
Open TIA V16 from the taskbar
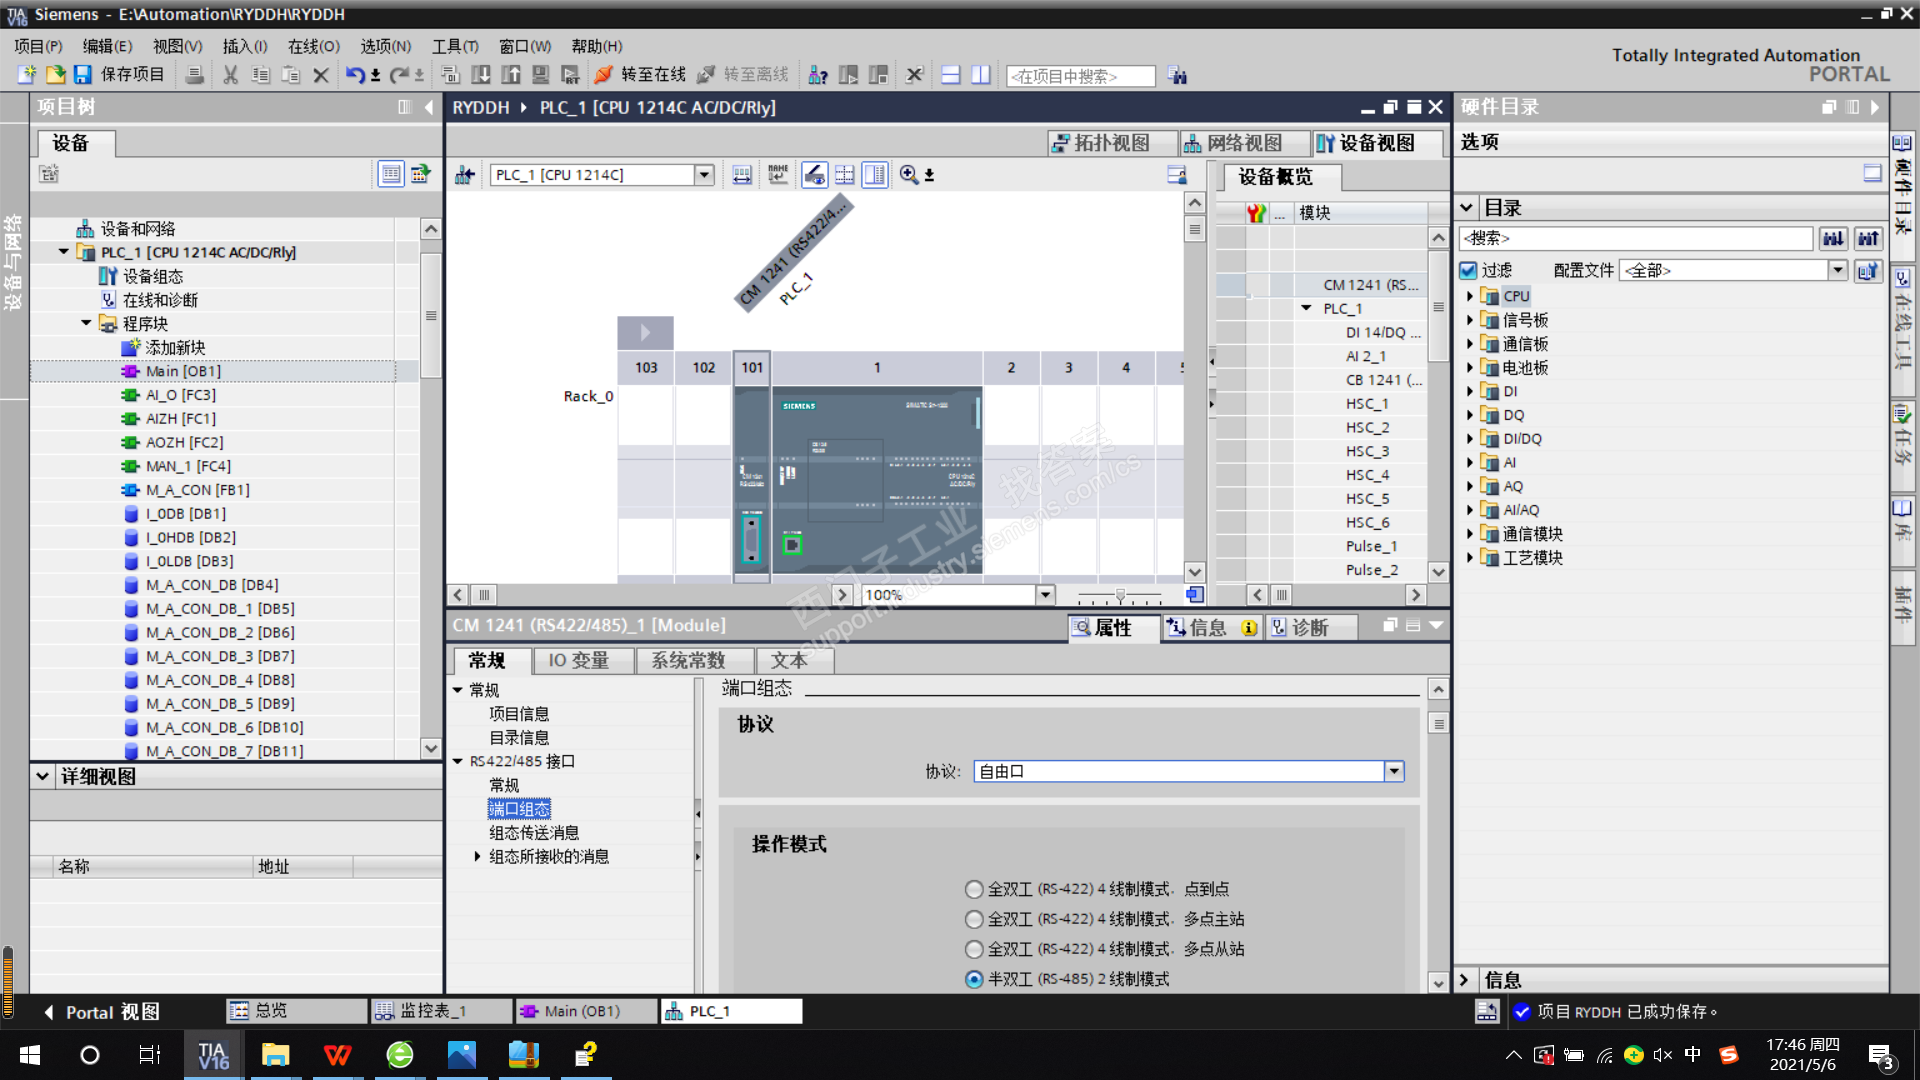pyautogui.click(x=213, y=1055)
